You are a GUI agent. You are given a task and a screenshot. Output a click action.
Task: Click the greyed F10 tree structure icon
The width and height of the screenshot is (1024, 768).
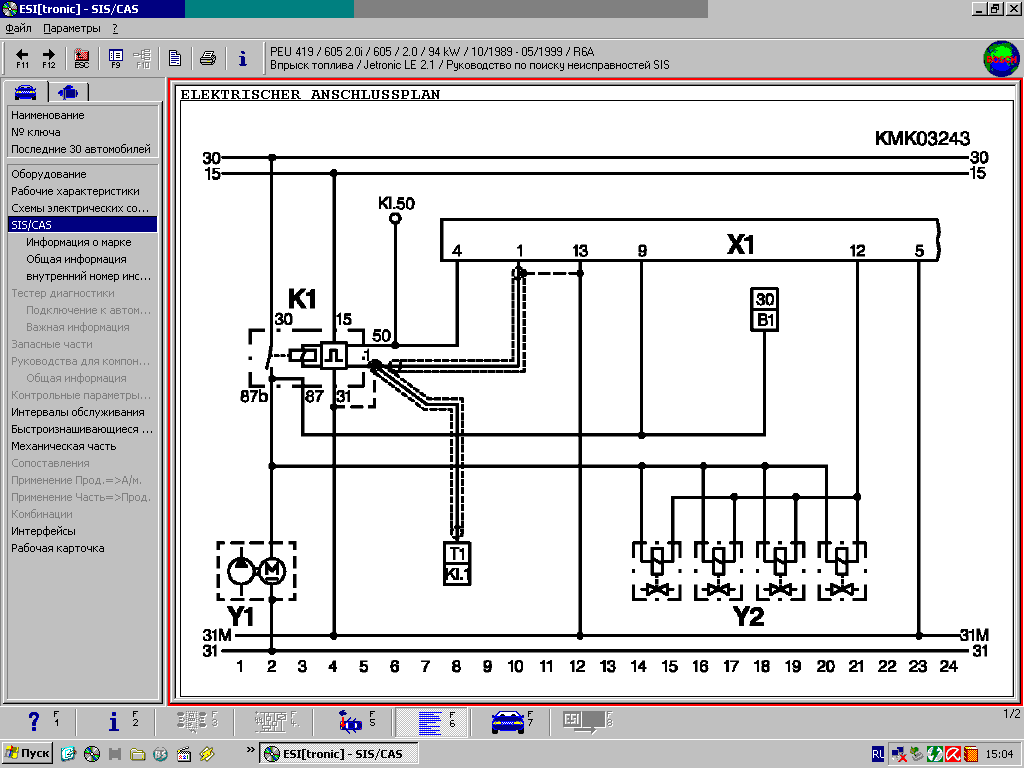coord(142,57)
